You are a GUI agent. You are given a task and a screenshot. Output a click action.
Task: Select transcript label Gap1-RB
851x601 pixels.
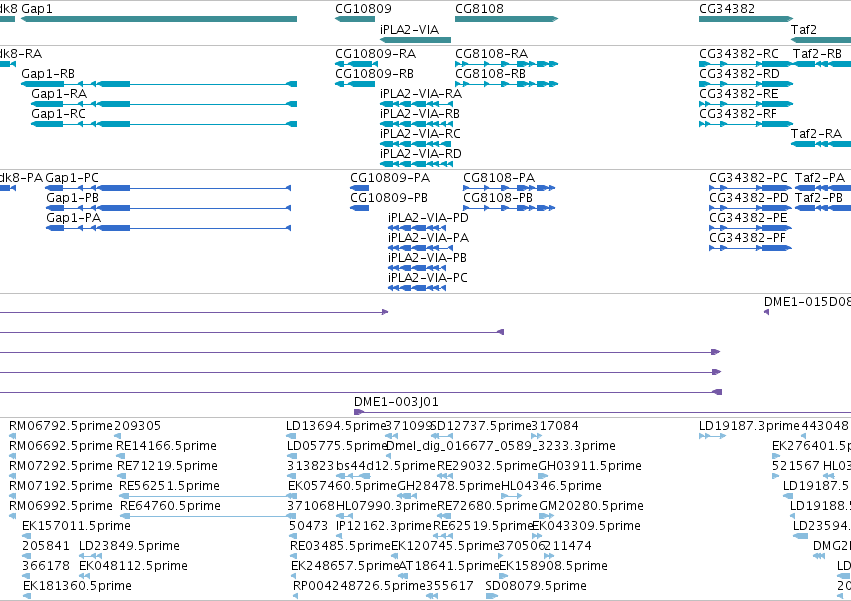(x=48, y=73)
